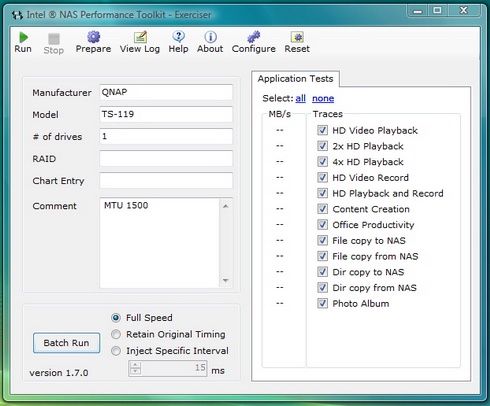The width and height of the screenshot is (490, 406).
Task: Click the Batch Run button
Action: [x=66, y=343]
